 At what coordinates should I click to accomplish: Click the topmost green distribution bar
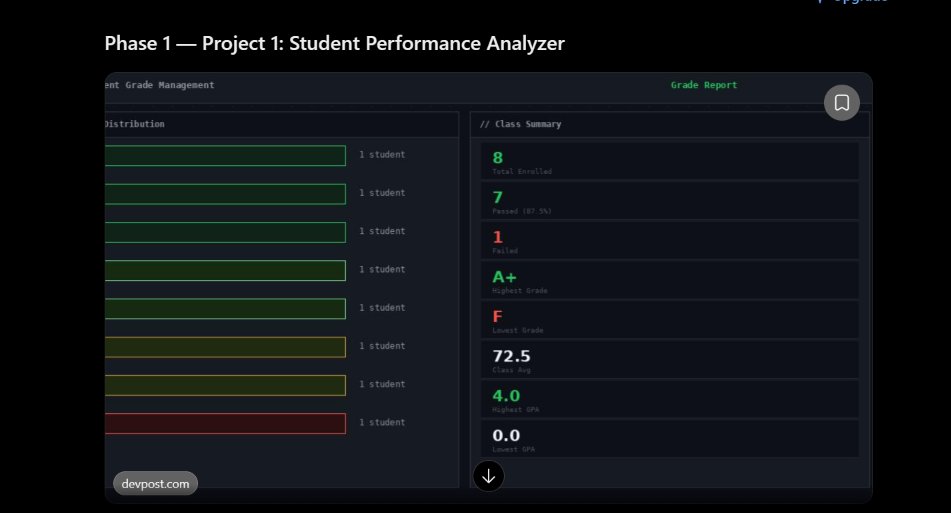pos(225,155)
